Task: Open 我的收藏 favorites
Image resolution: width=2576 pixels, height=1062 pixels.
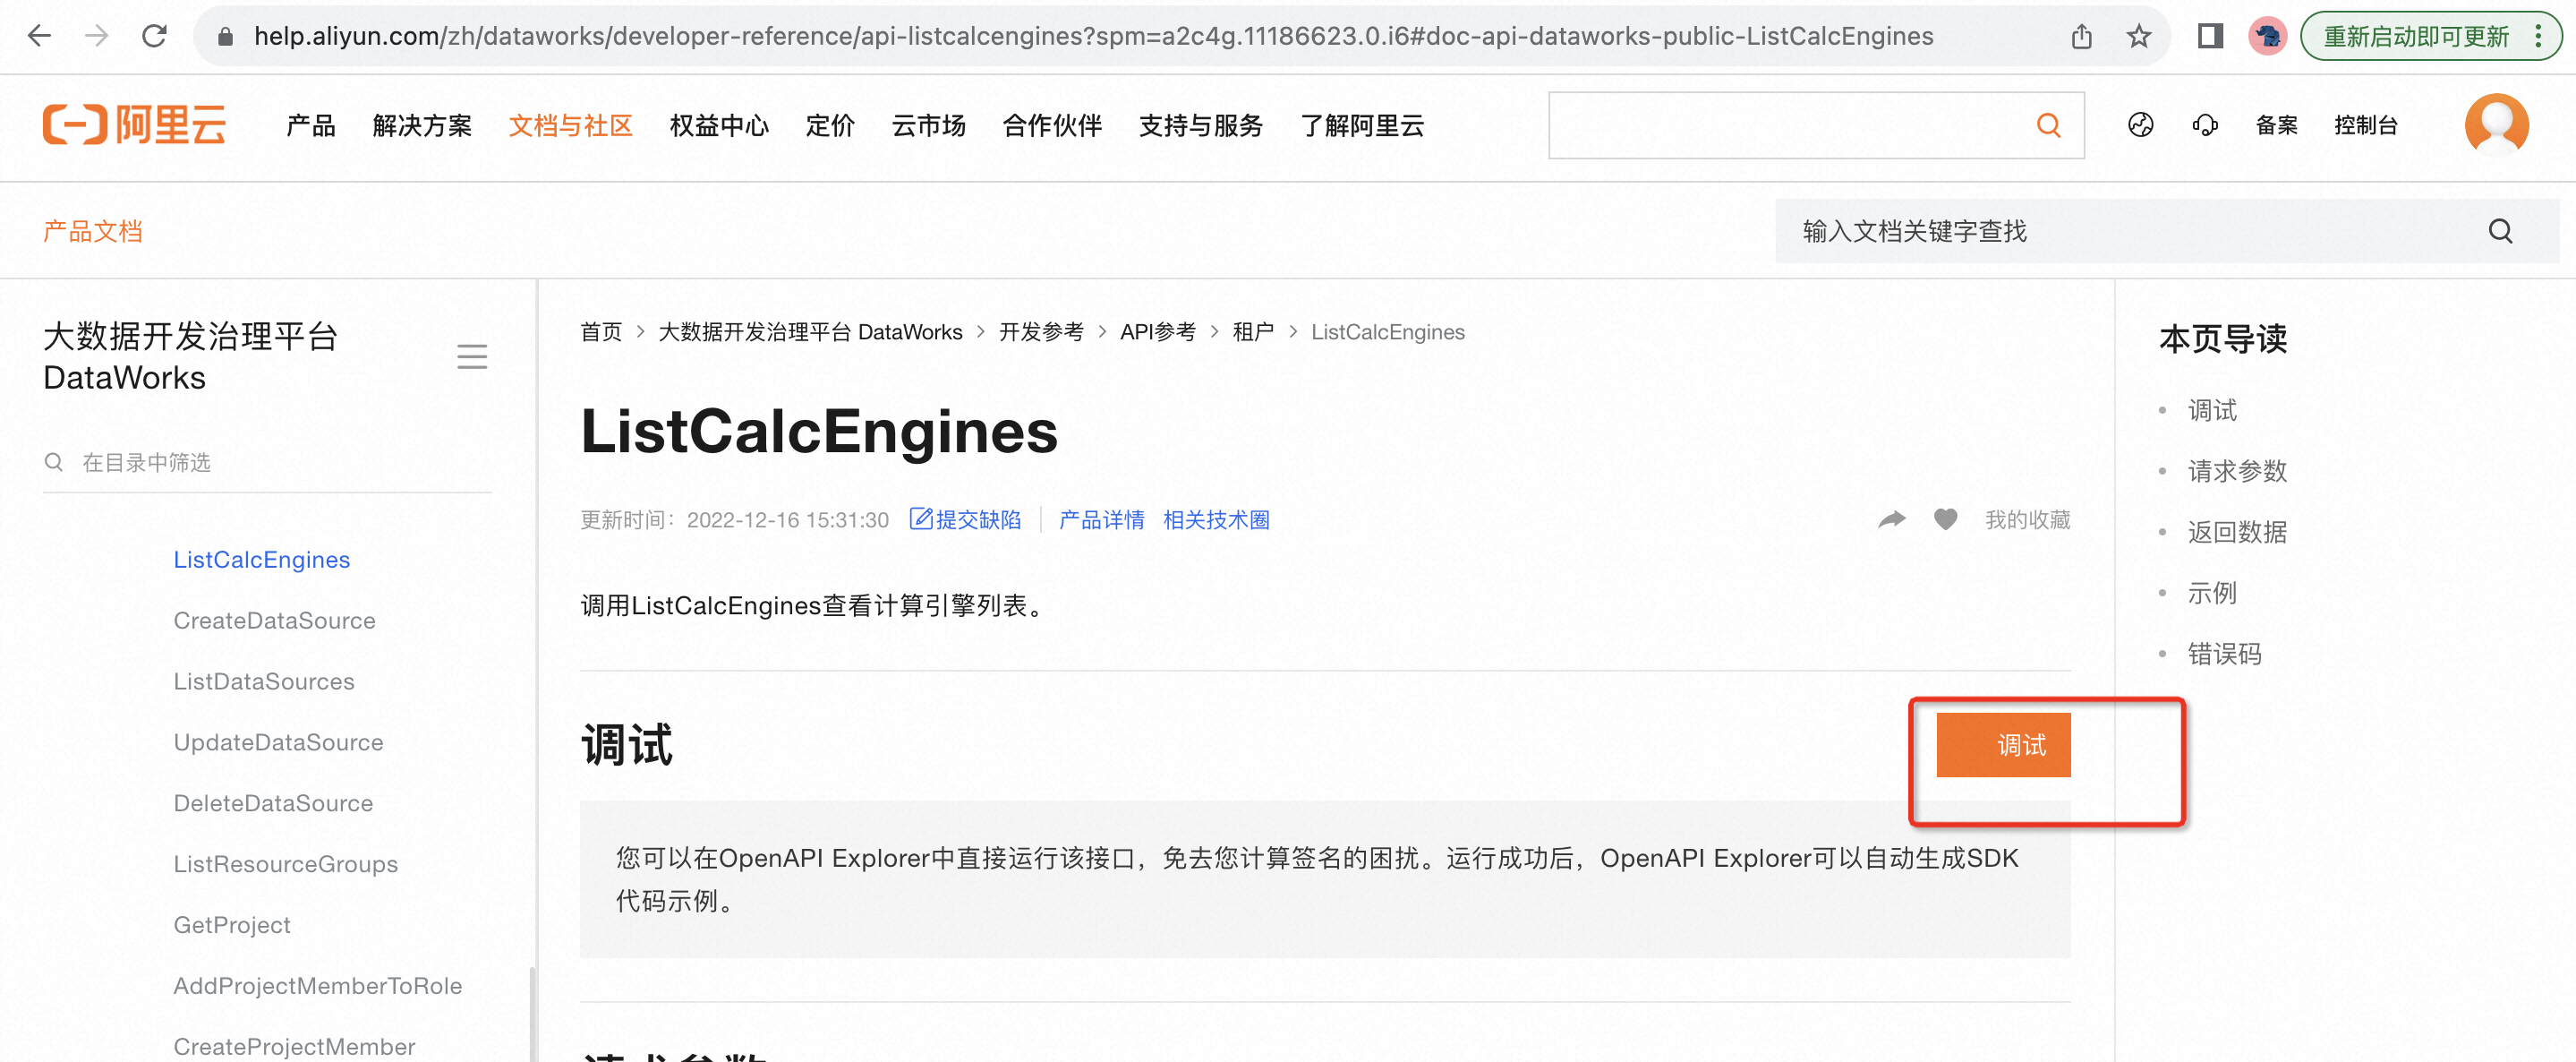Action: tap(2027, 520)
